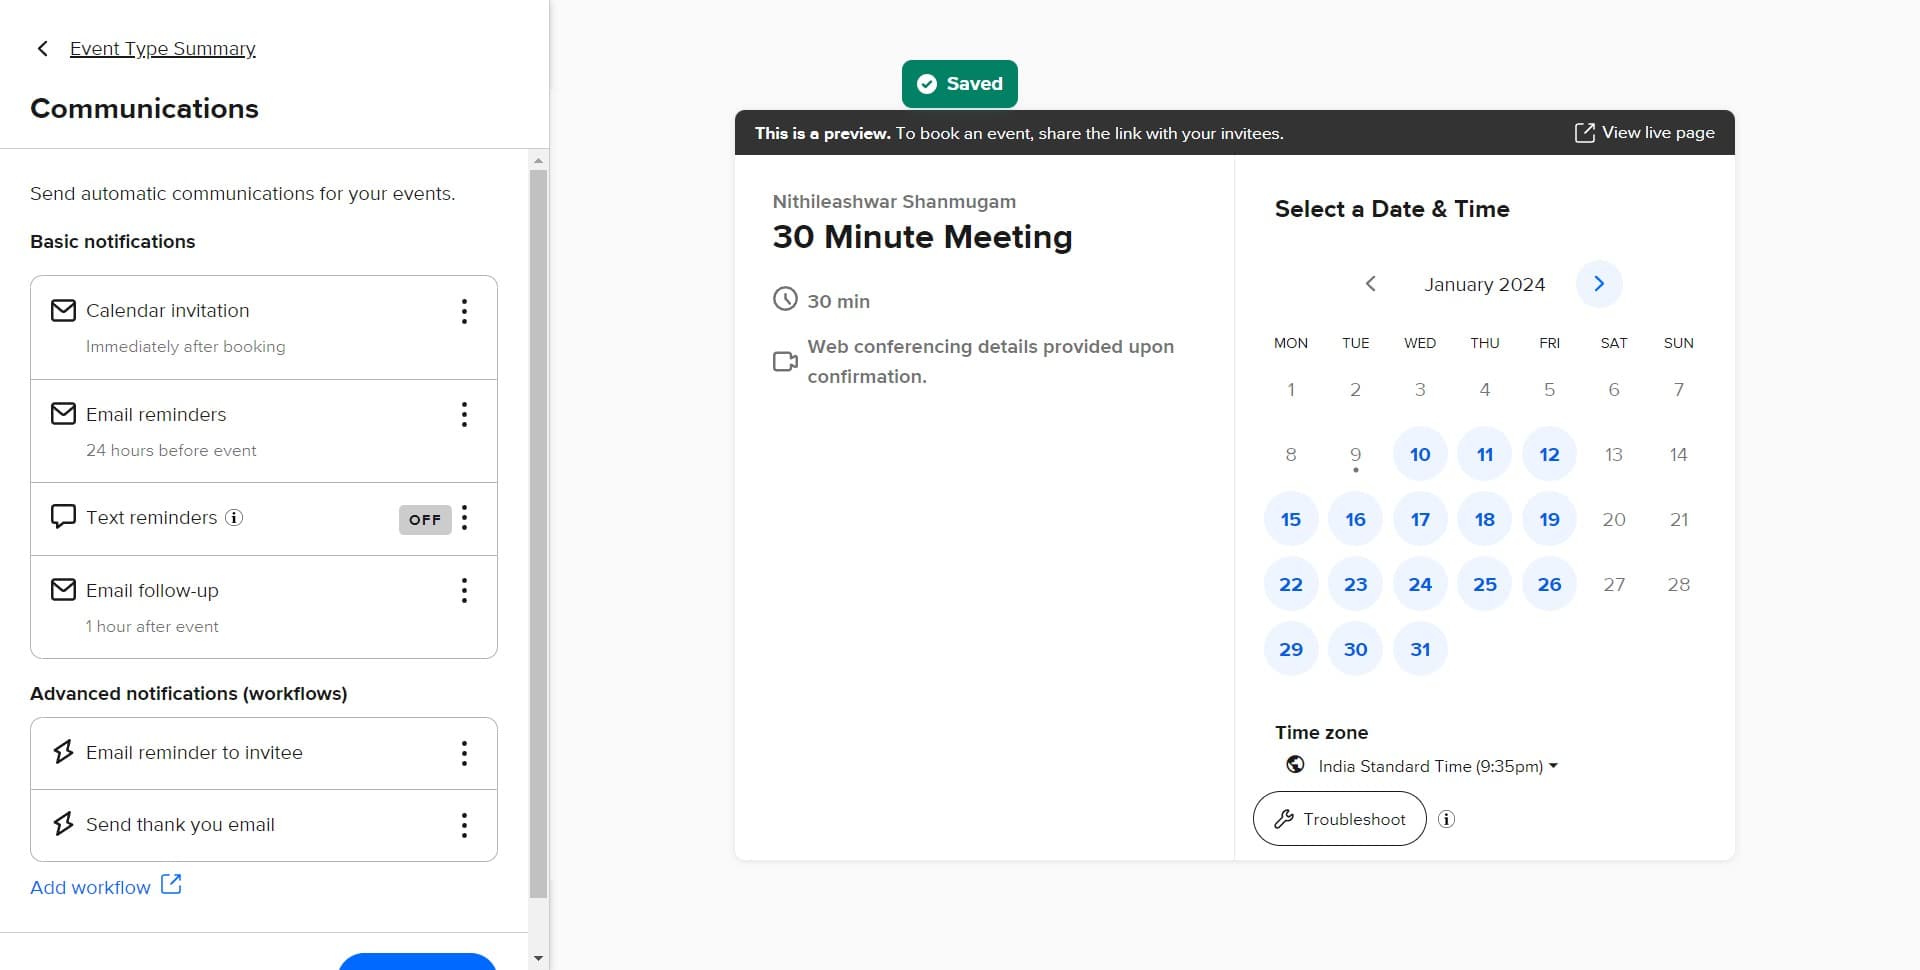Click the lightning icon beside Email reminder to invitee
The width and height of the screenshot is (1920, 970).
coord(63,752)
